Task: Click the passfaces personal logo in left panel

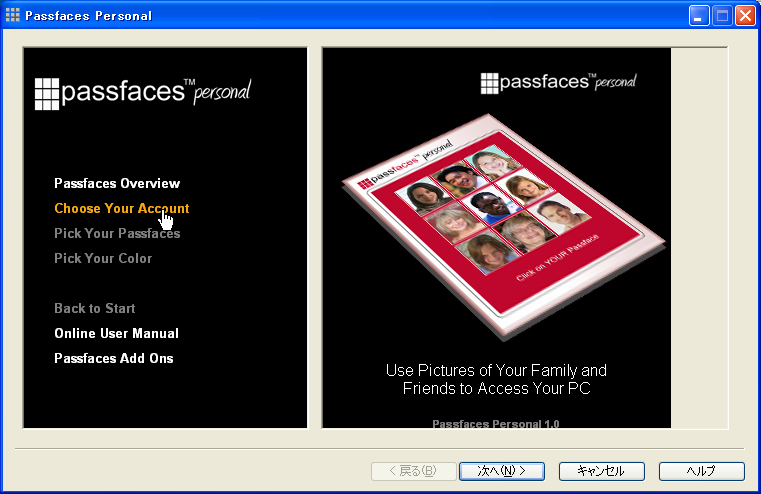Action: [143, 93]
